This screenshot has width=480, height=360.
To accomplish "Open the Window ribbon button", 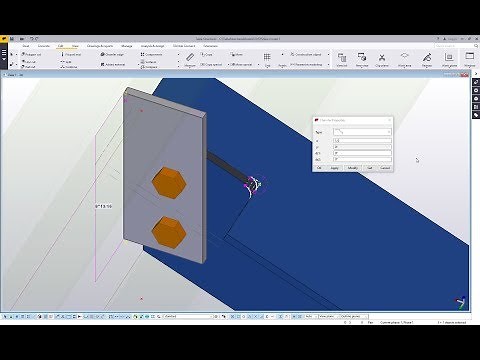I will pos(470,60).
